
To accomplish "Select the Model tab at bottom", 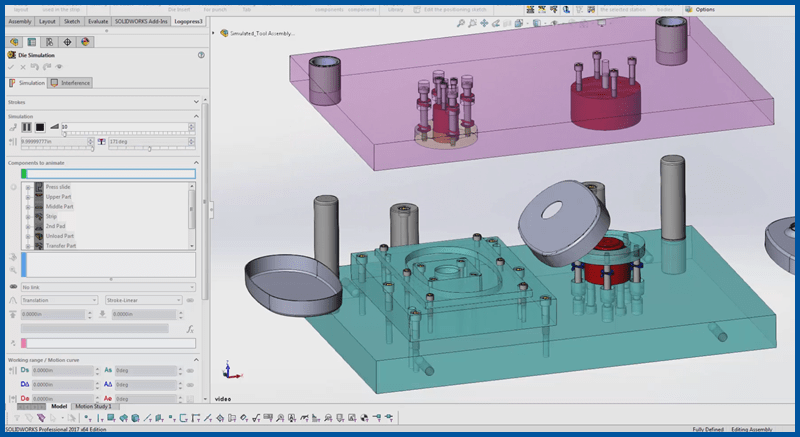I will point(59,406).
